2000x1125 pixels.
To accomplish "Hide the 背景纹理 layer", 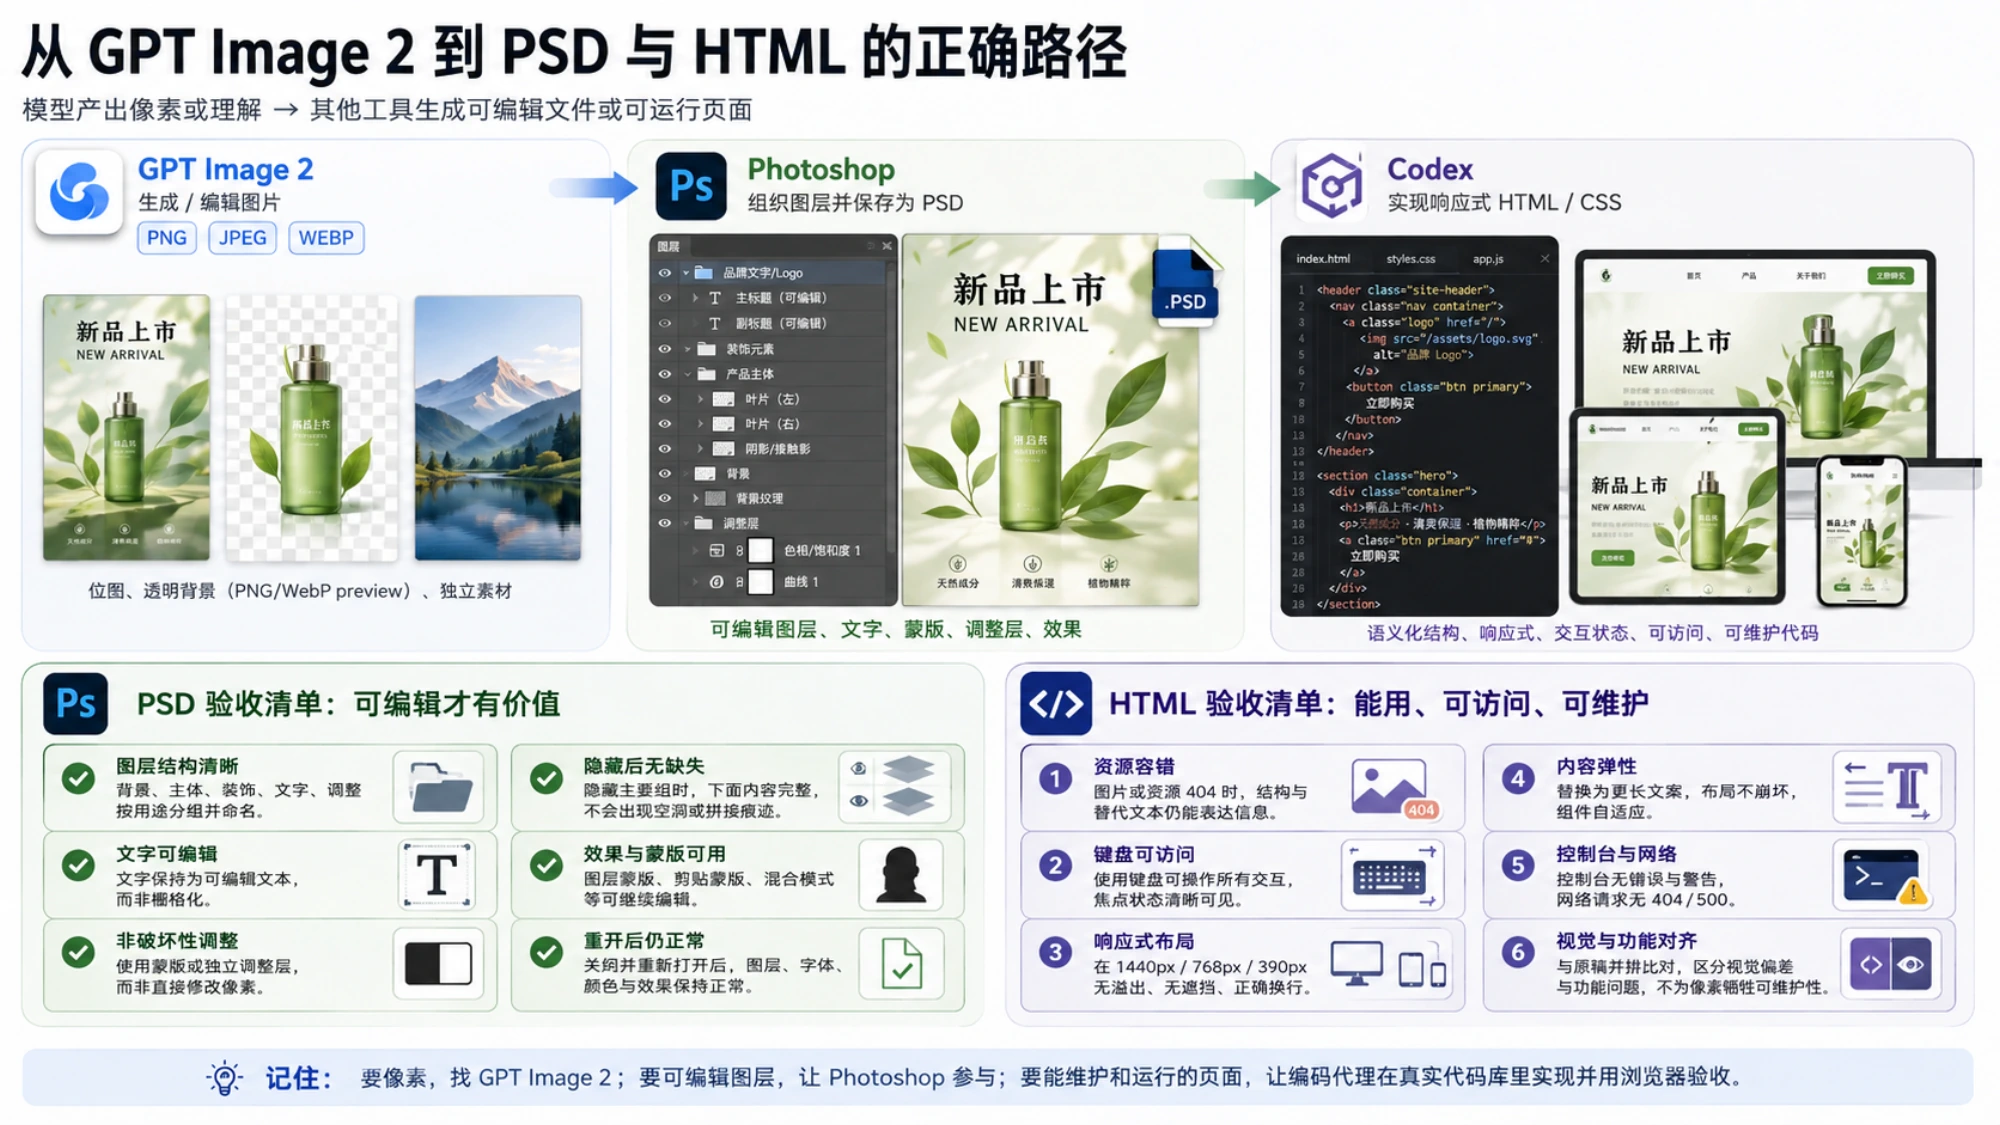I will point(665,498).
